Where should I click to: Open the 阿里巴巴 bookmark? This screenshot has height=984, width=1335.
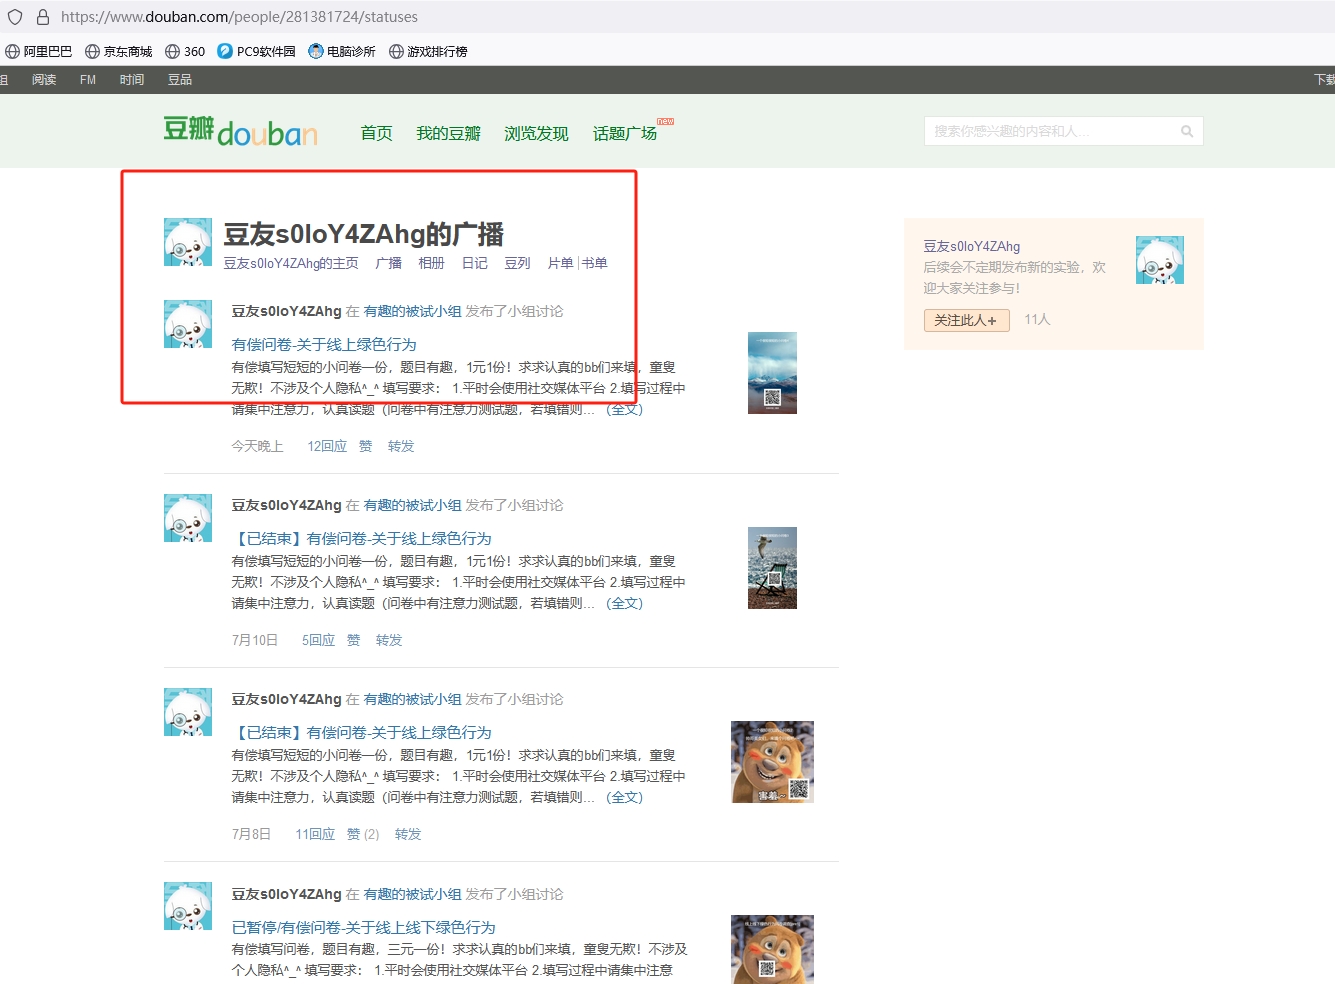[39, 51]
